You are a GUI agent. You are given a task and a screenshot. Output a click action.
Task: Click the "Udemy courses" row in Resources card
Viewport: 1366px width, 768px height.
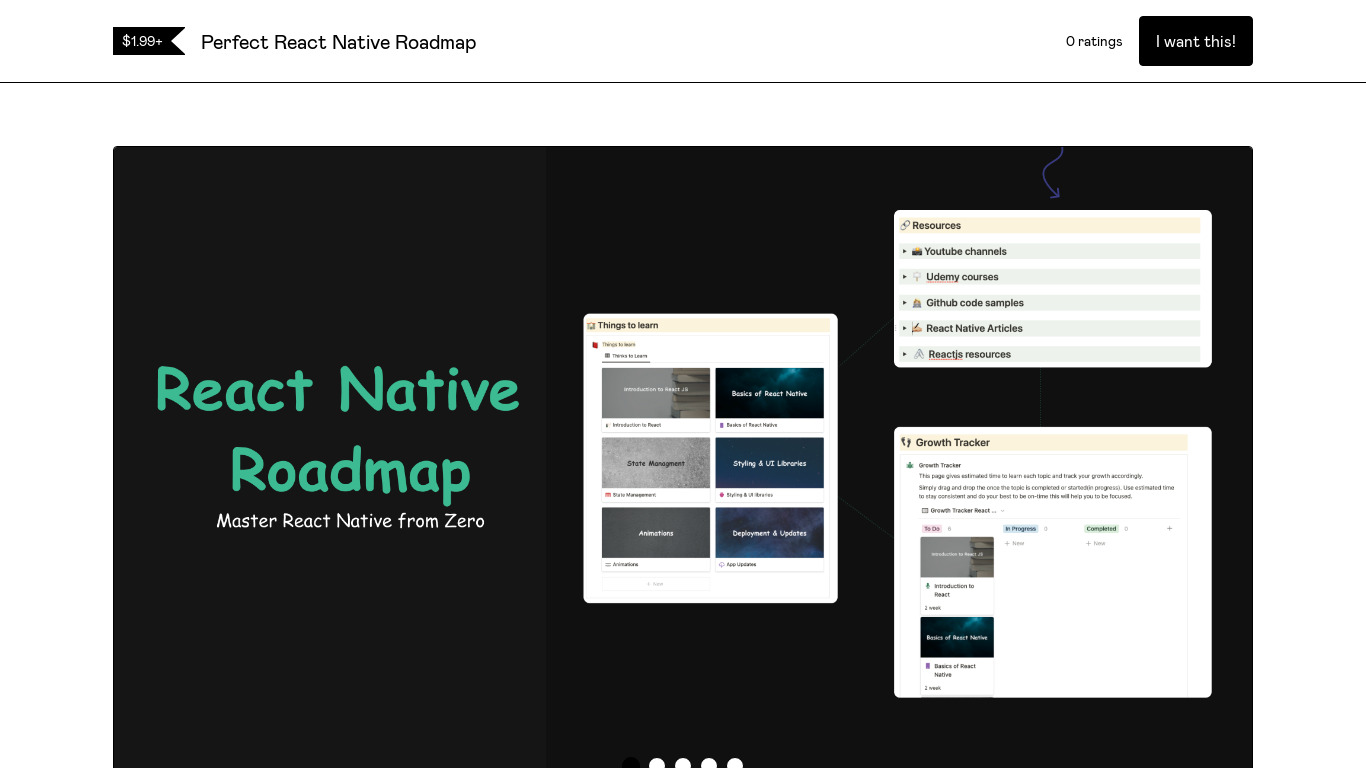click(x=1050, y=277)
